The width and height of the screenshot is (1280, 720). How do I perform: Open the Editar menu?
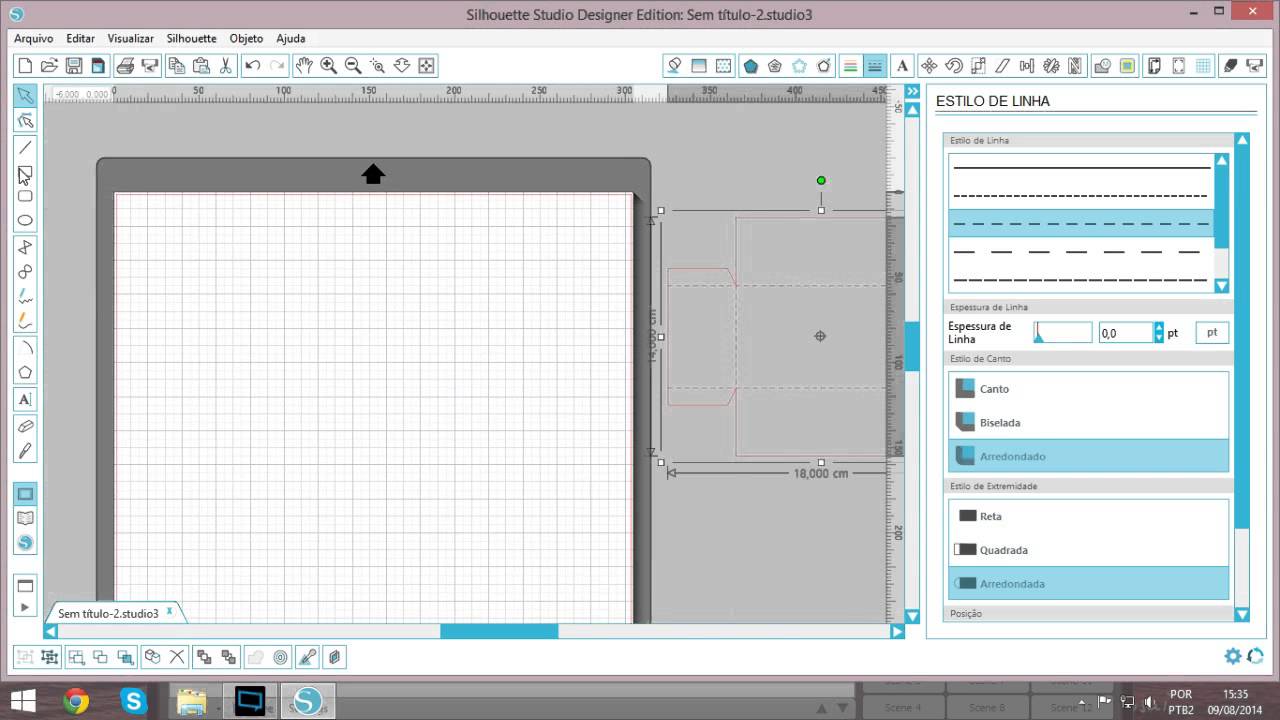click(80, 38)
